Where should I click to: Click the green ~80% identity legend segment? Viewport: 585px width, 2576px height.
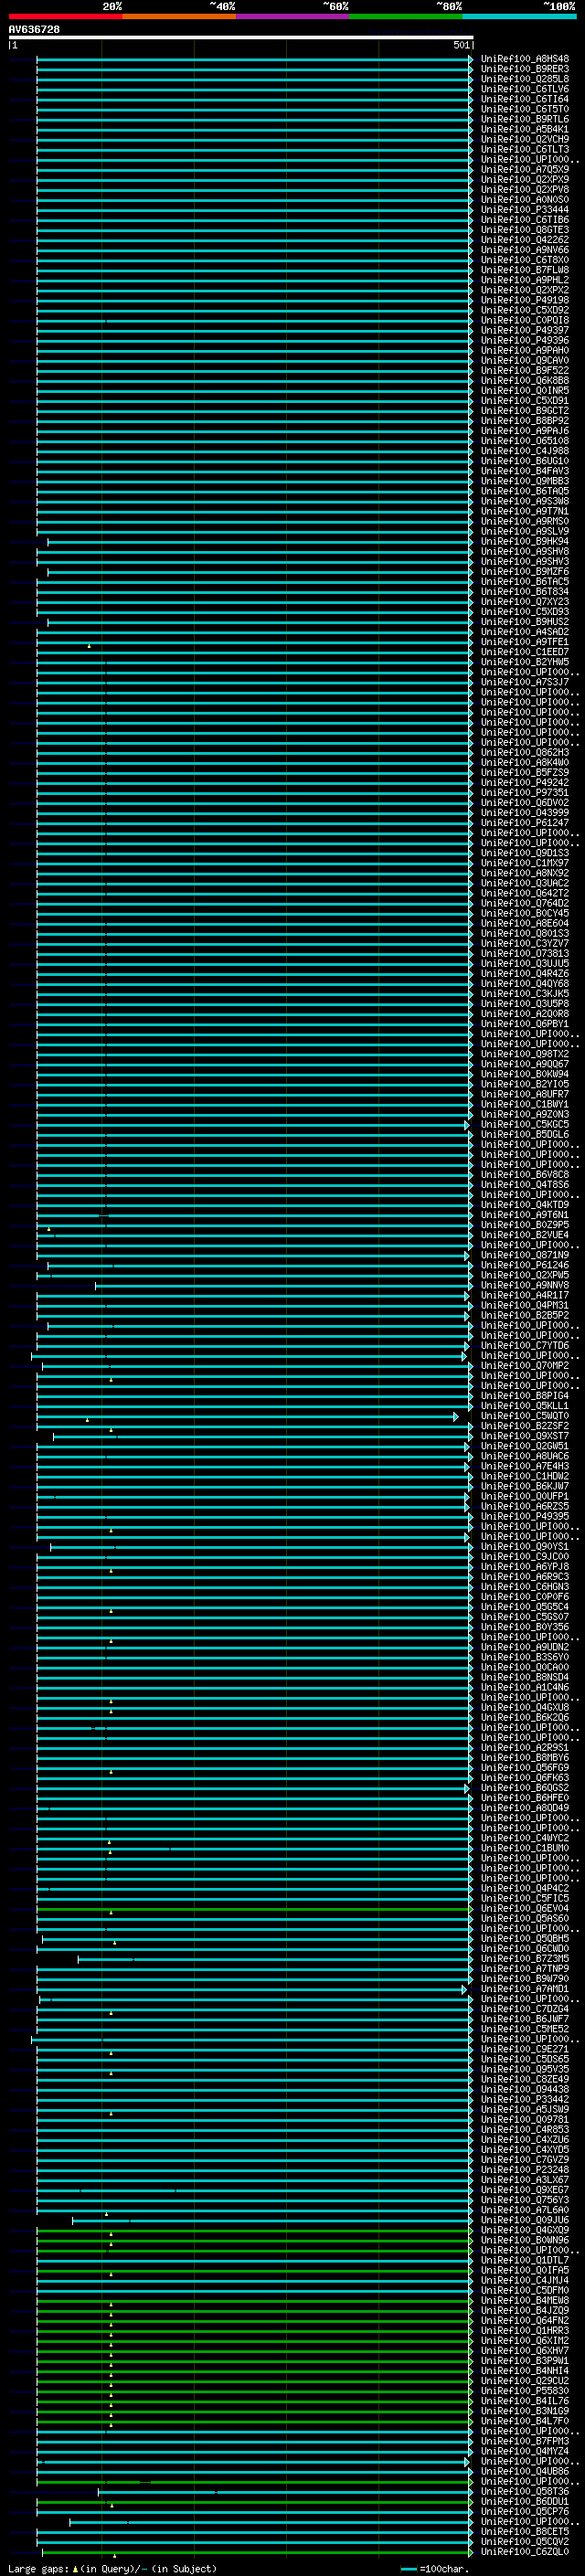click(406, 16)
